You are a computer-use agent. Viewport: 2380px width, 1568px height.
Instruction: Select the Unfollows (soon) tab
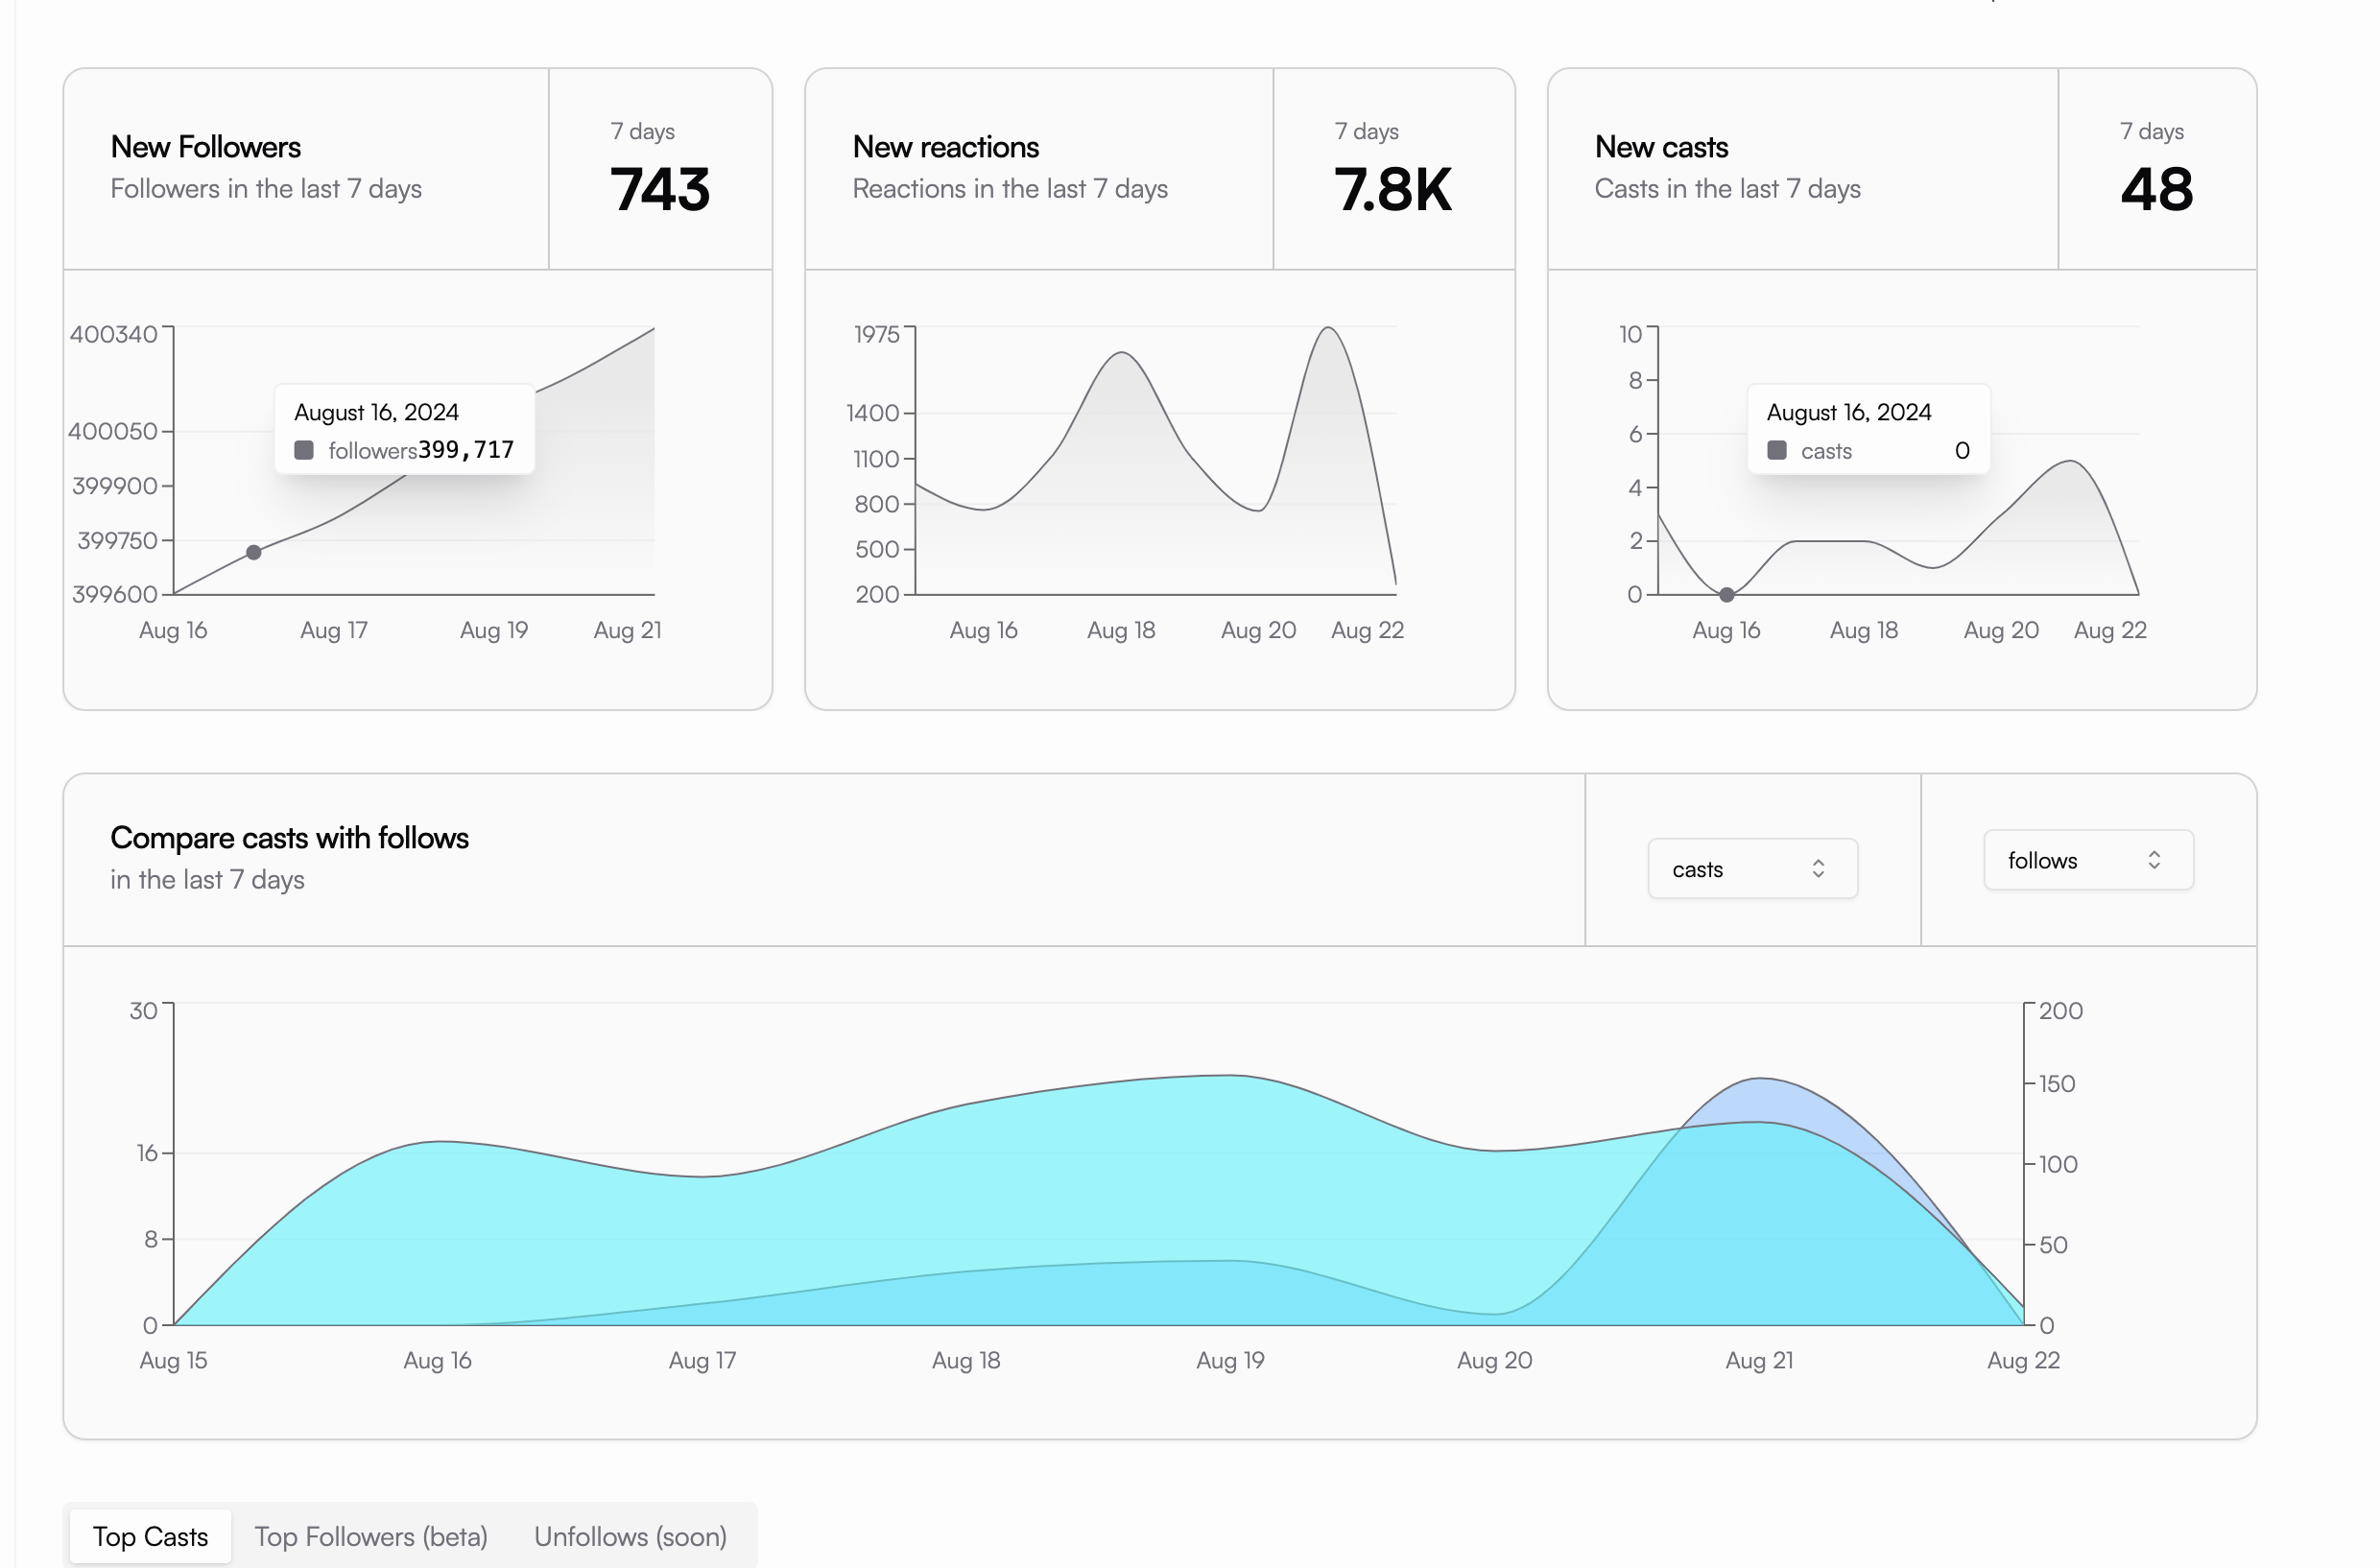tap(630, 1535)
